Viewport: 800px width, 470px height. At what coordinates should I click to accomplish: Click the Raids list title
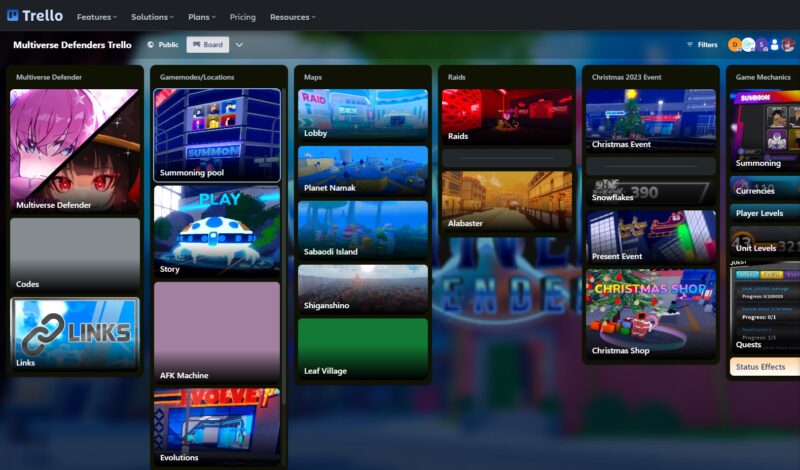click(x=457, y=77)
